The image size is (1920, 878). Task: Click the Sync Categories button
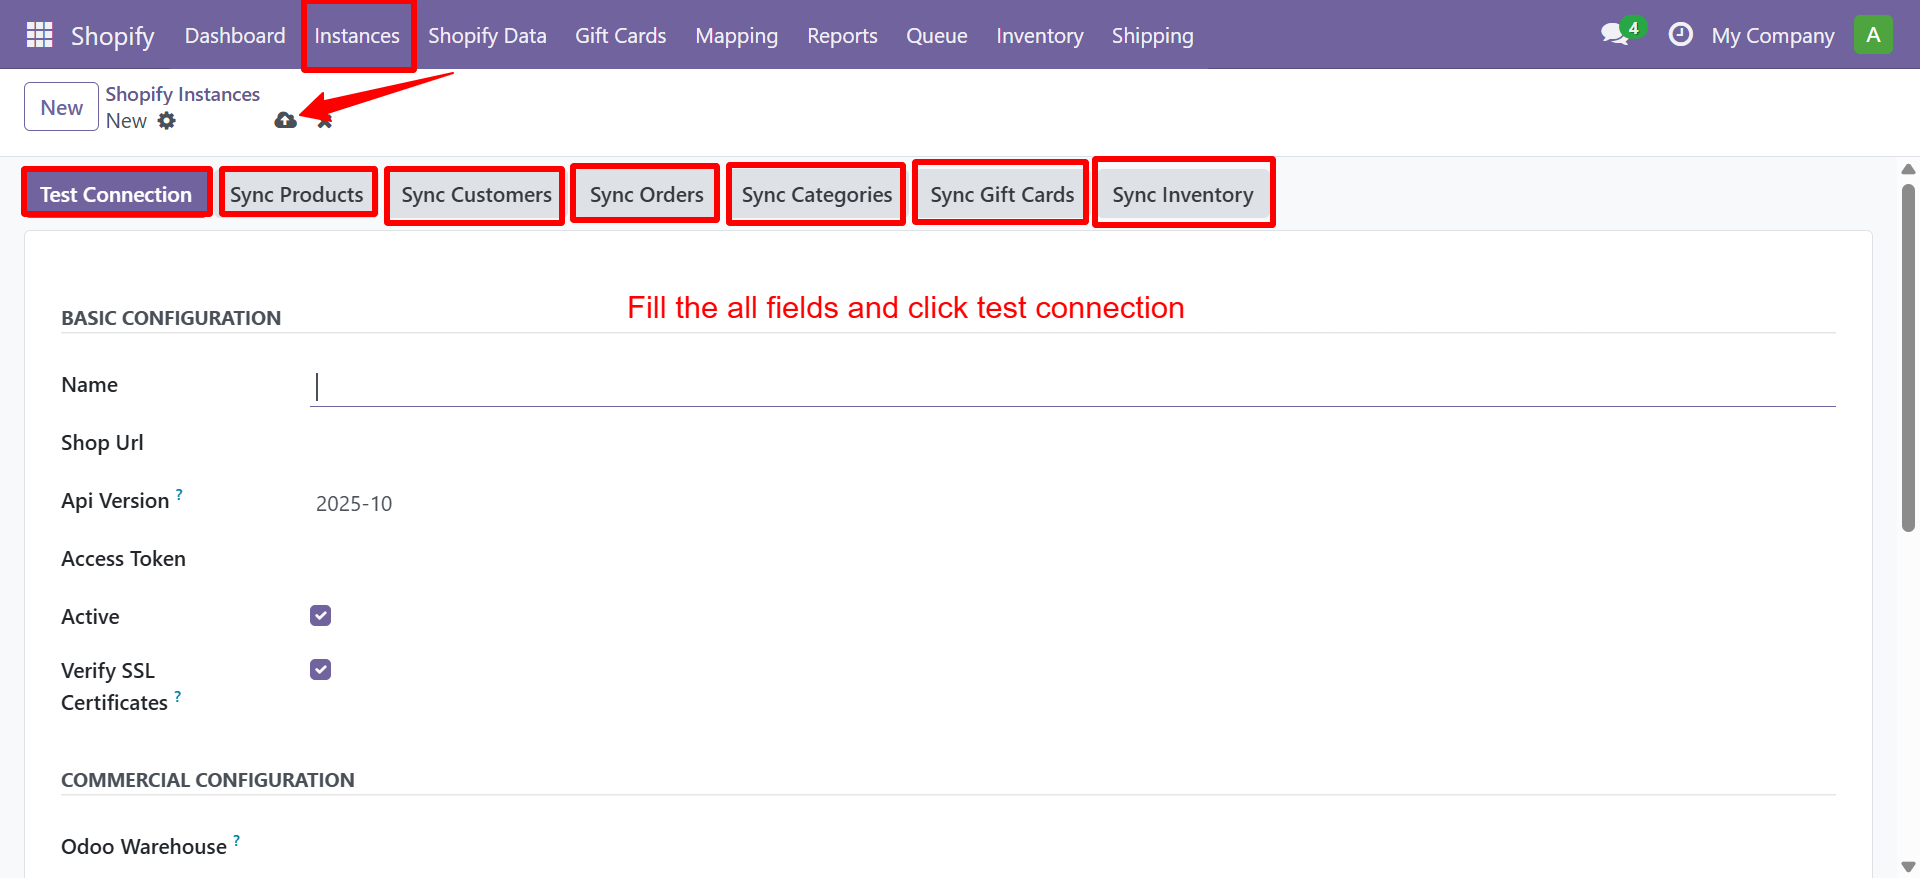(817, 194)
